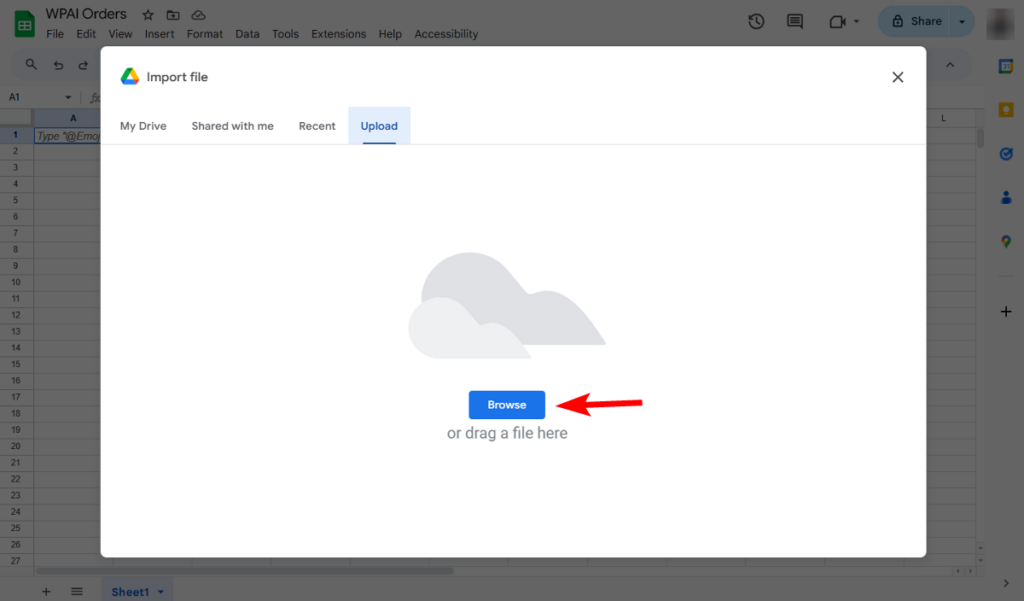This screenshot has height=601, width=1024.
Task: Open Google Tasks side panel
Action: [x=1005, y=153]
